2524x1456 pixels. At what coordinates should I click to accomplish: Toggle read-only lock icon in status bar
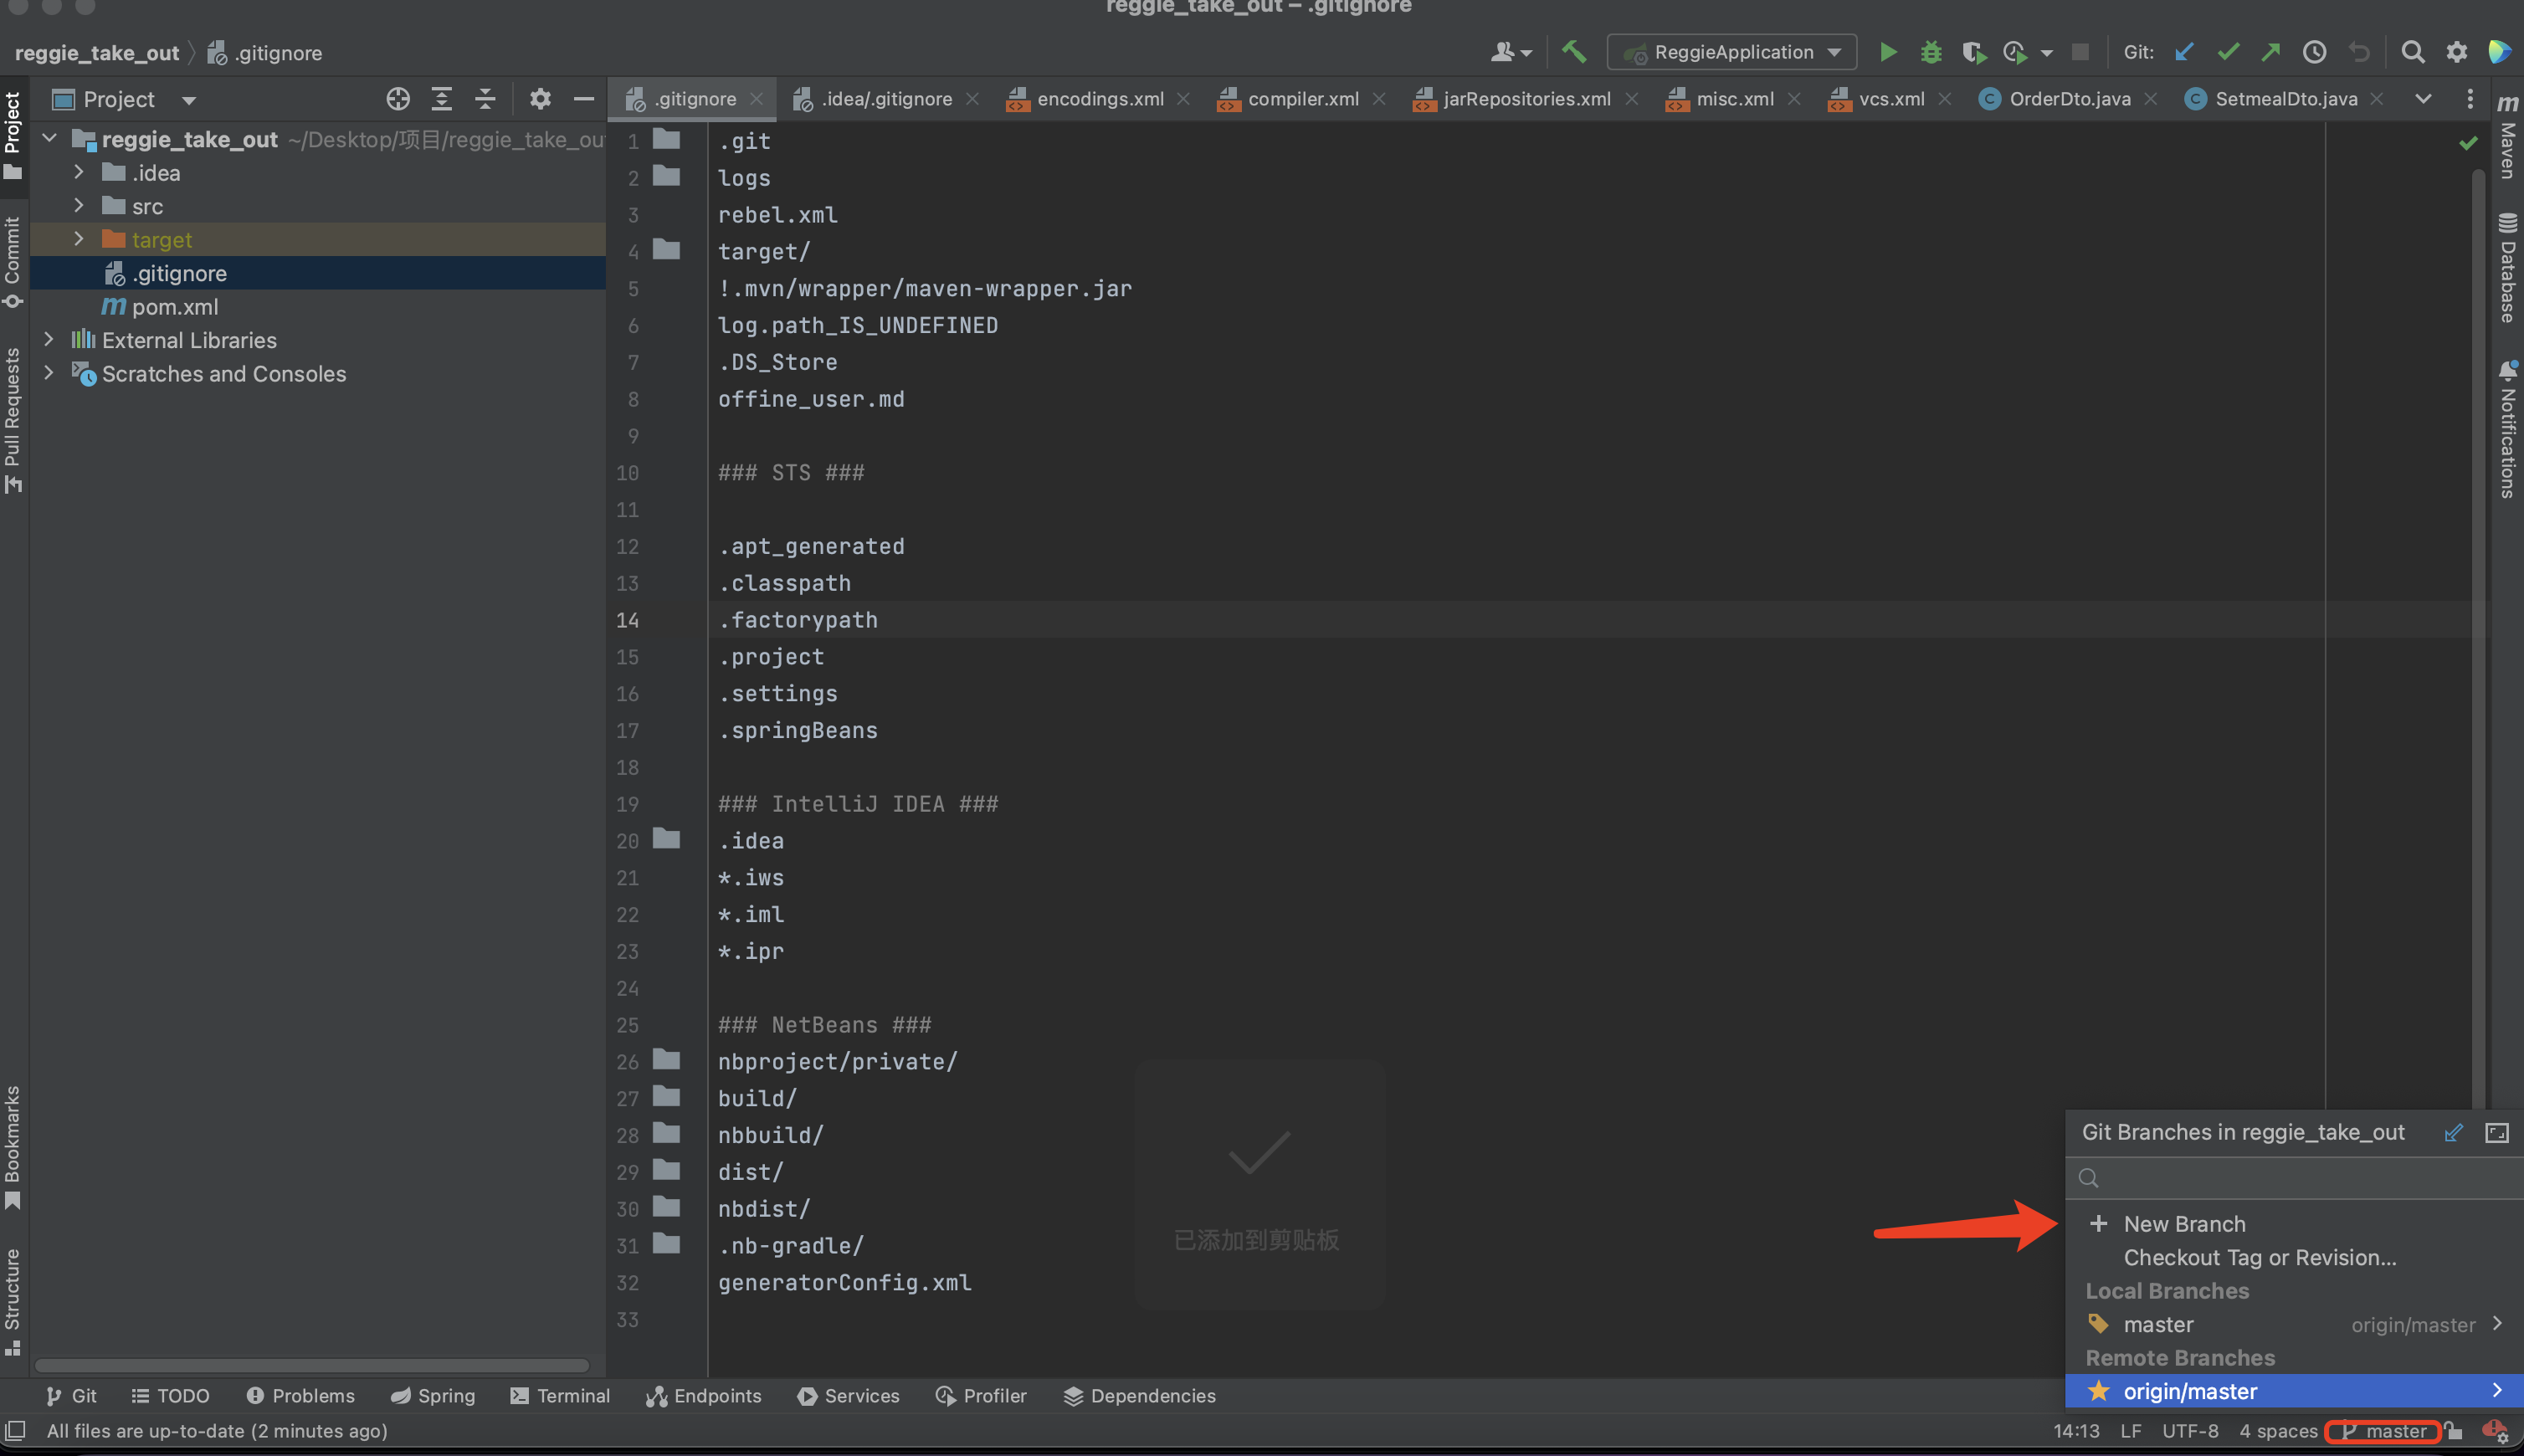pos(2453,1431)
